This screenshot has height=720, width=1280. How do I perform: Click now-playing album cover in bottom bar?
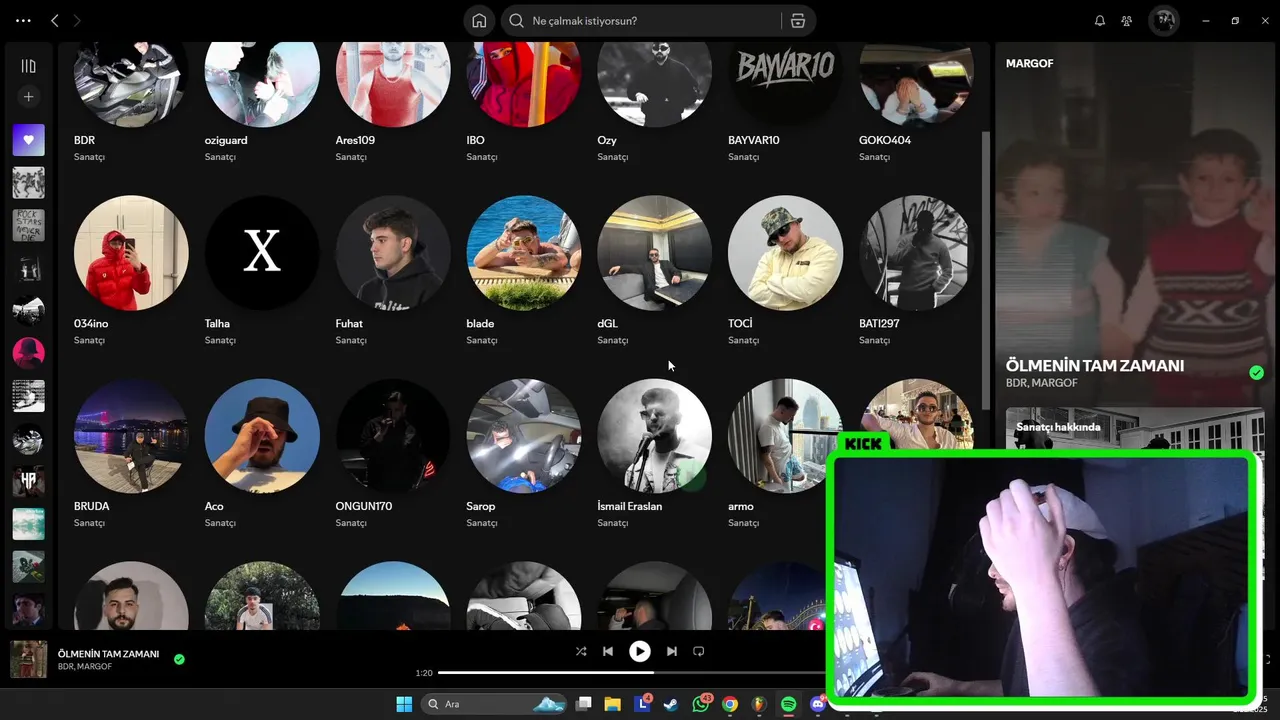click(x=28, y=659)
